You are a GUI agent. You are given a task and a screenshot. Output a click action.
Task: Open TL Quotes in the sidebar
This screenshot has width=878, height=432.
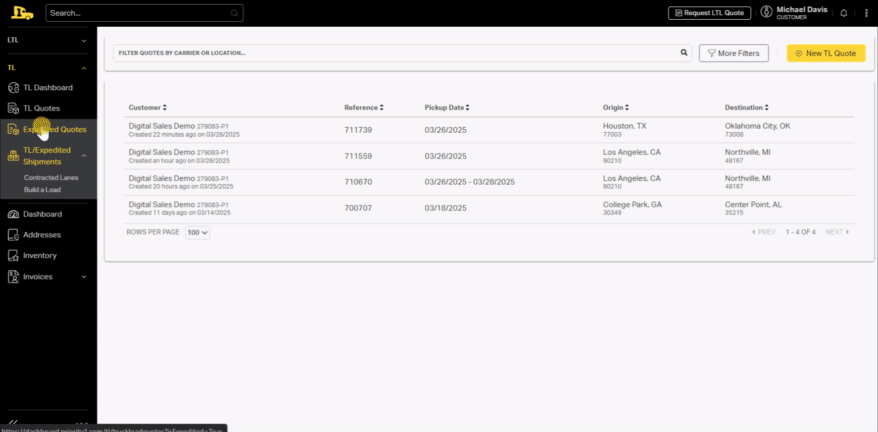pos(41,108)
